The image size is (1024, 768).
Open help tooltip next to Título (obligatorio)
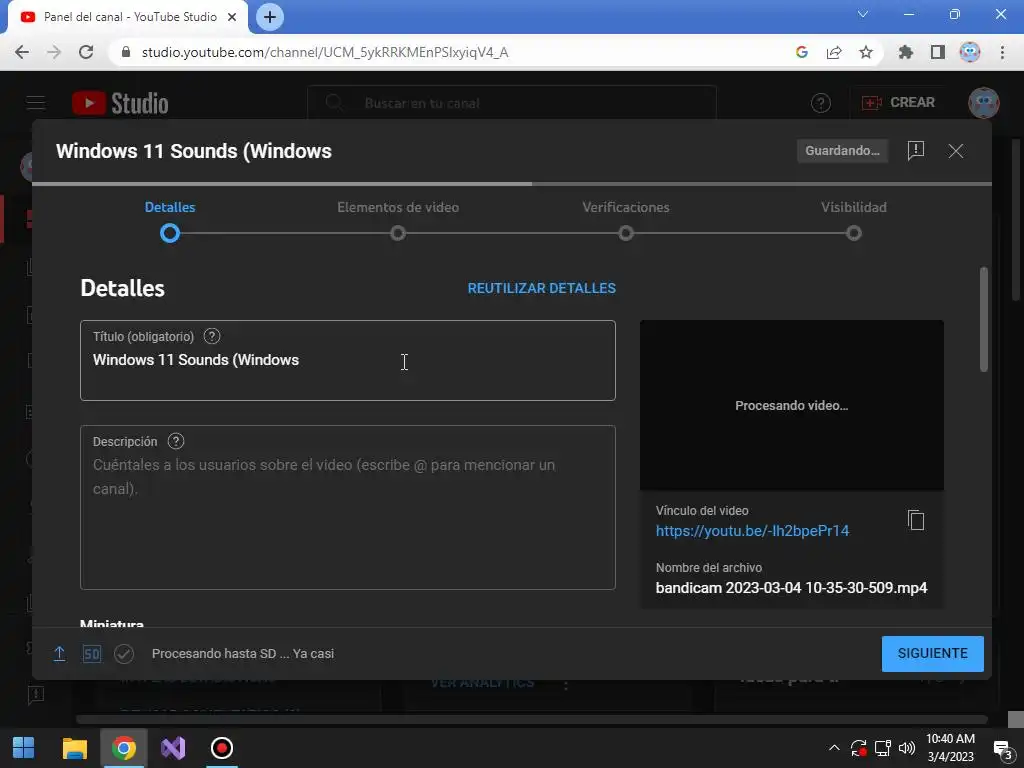tap(212, 336)
